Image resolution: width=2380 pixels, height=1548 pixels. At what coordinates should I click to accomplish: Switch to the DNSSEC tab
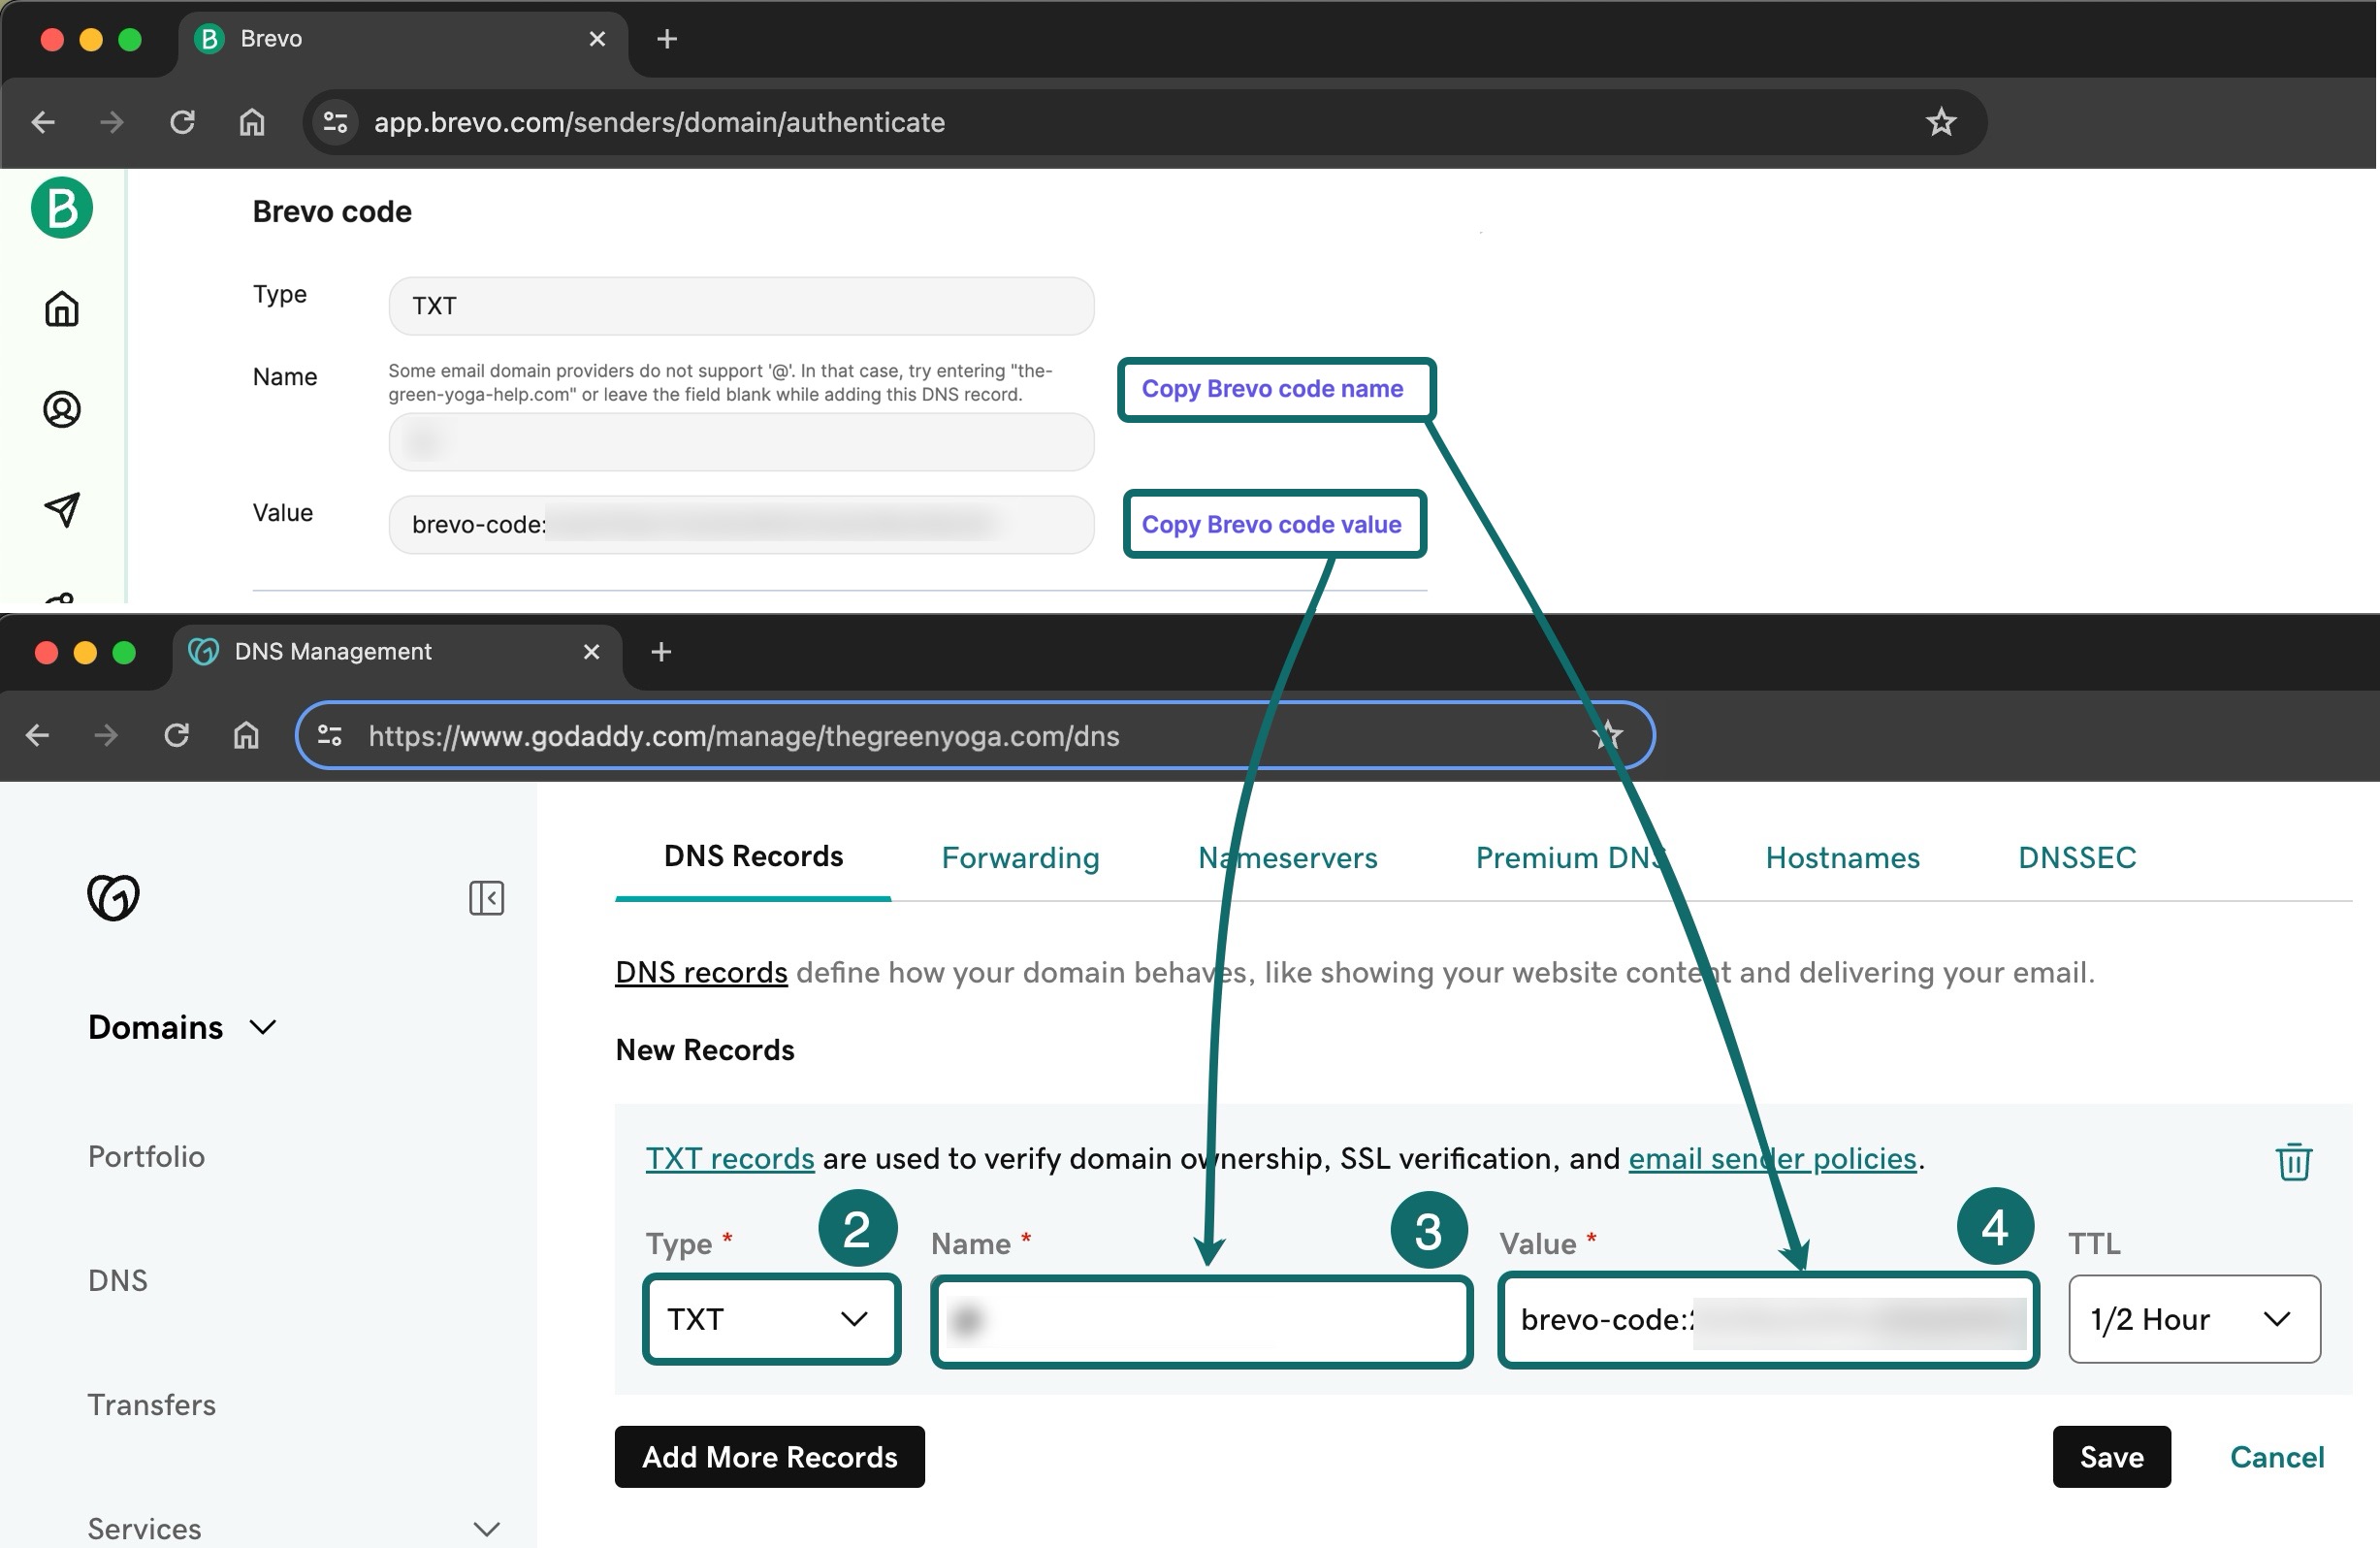[2077, 858]
